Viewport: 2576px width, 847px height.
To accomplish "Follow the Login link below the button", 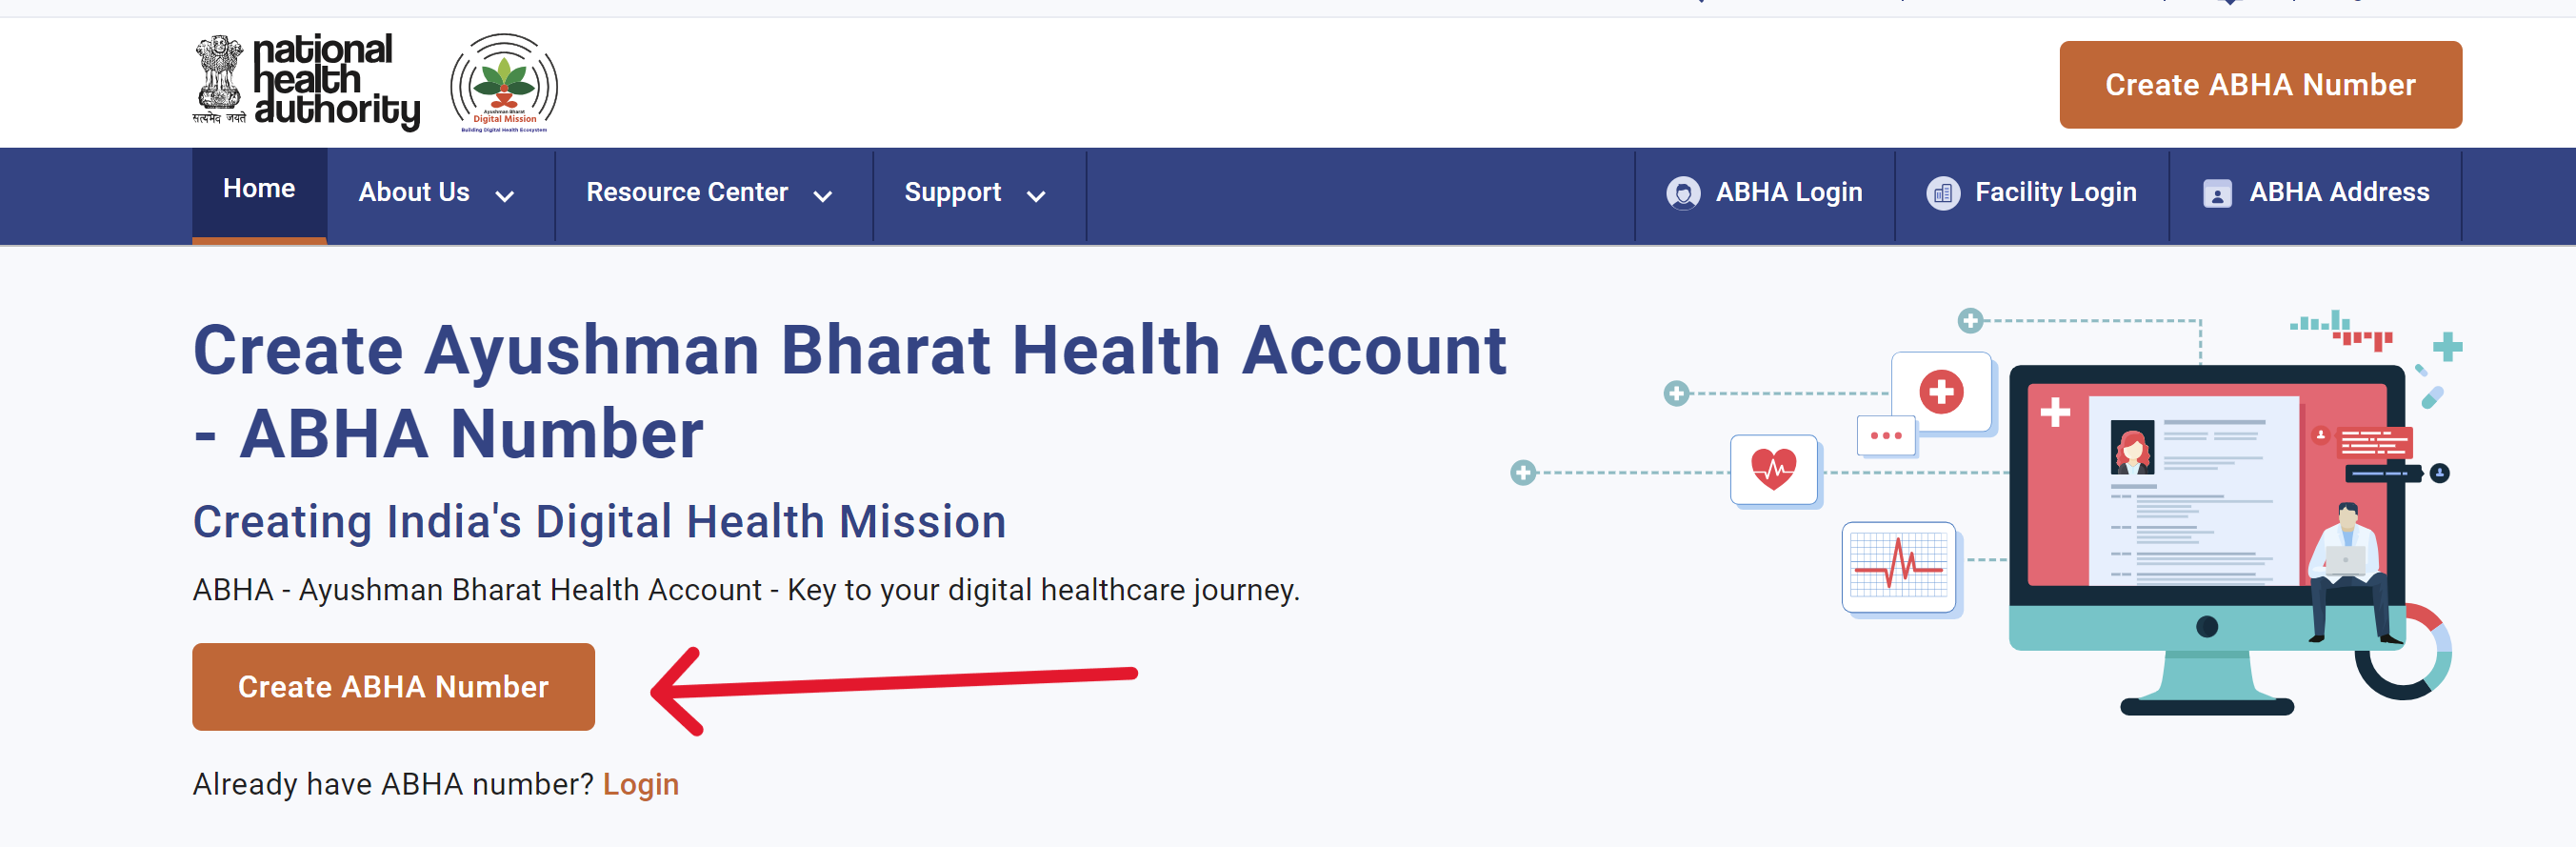I will 640,784.
